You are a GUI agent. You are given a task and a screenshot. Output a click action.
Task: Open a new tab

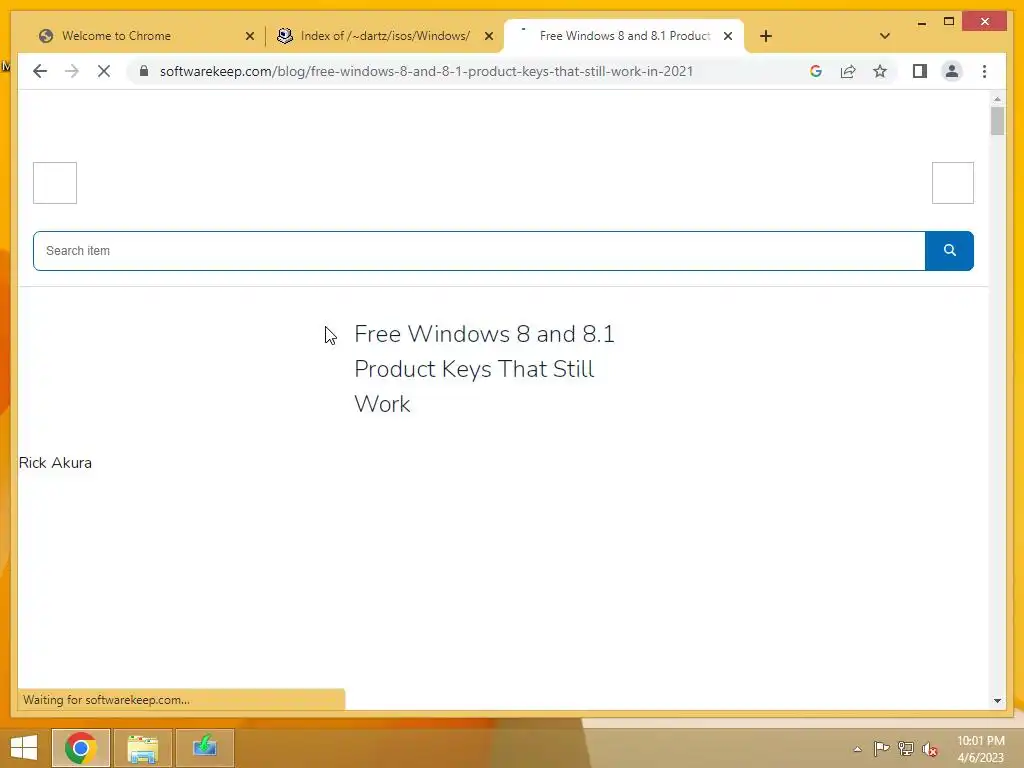[x=766, y=36]
